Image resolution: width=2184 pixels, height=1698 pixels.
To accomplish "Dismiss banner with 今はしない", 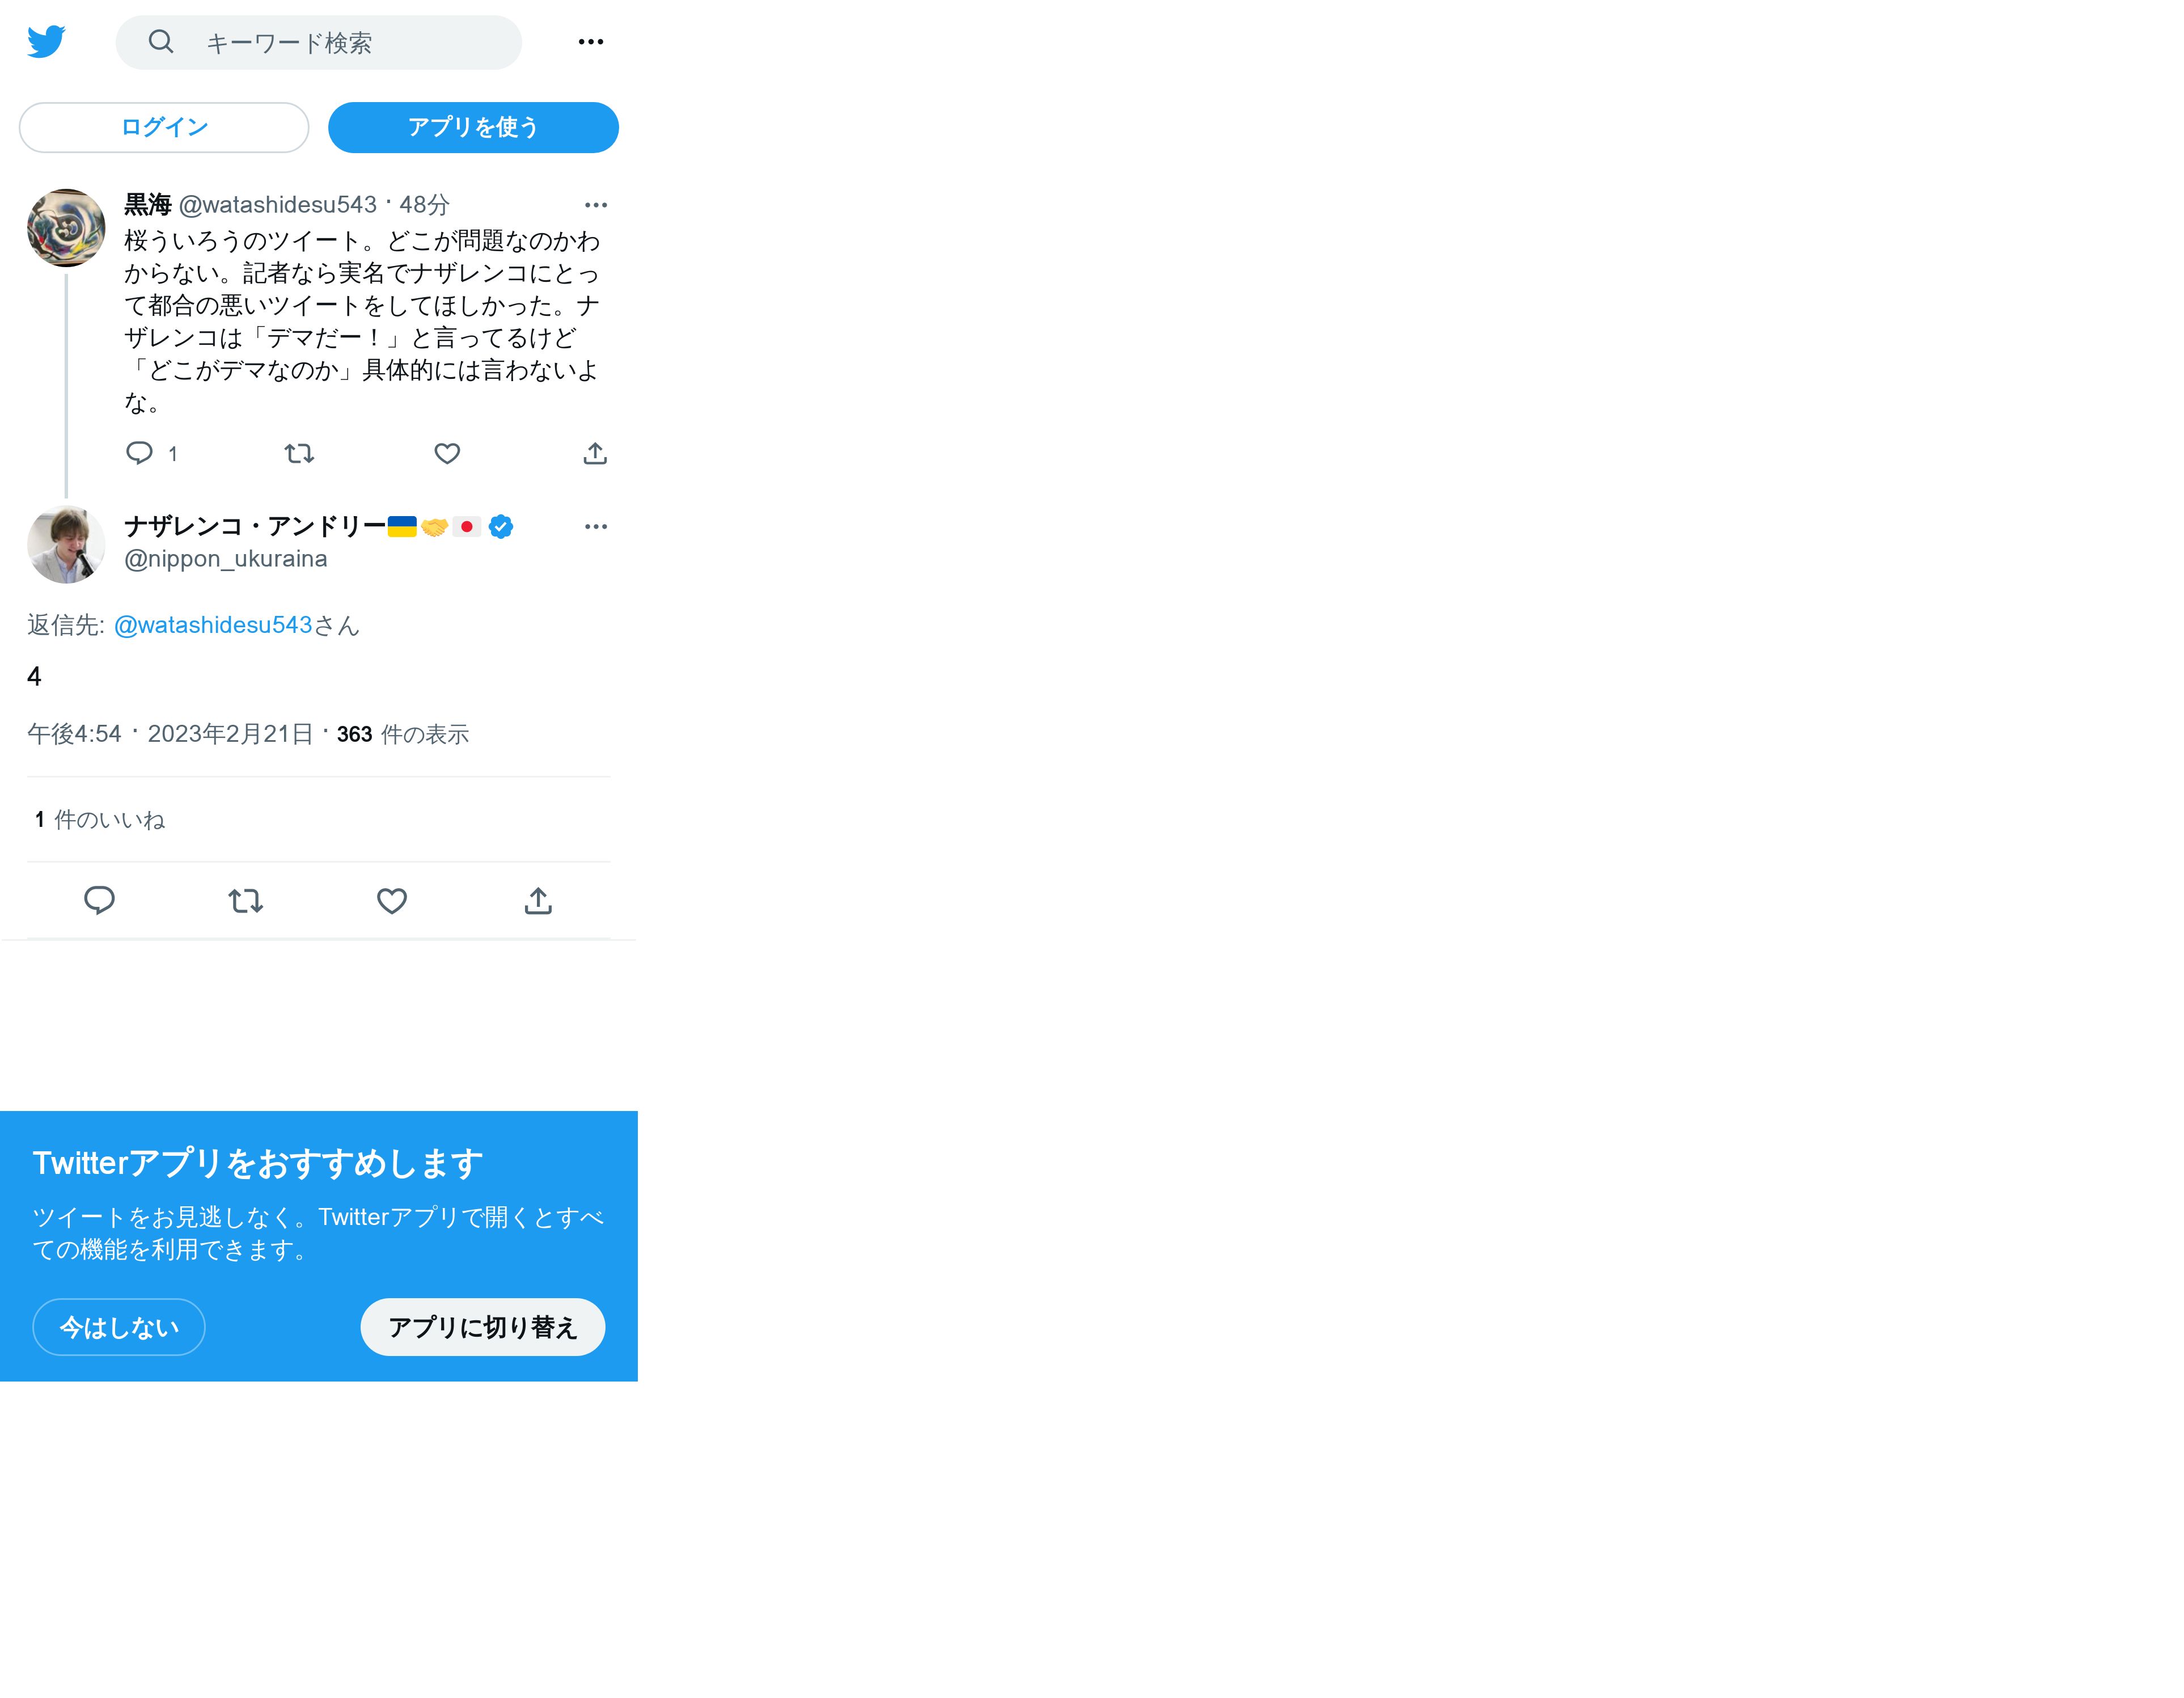I will (x=119, y=1327).
